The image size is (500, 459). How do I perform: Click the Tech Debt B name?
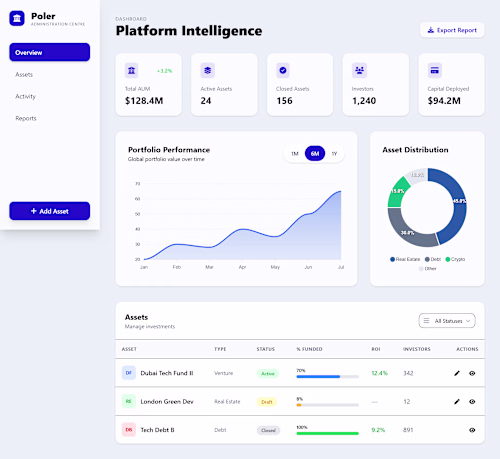(157, 430)
